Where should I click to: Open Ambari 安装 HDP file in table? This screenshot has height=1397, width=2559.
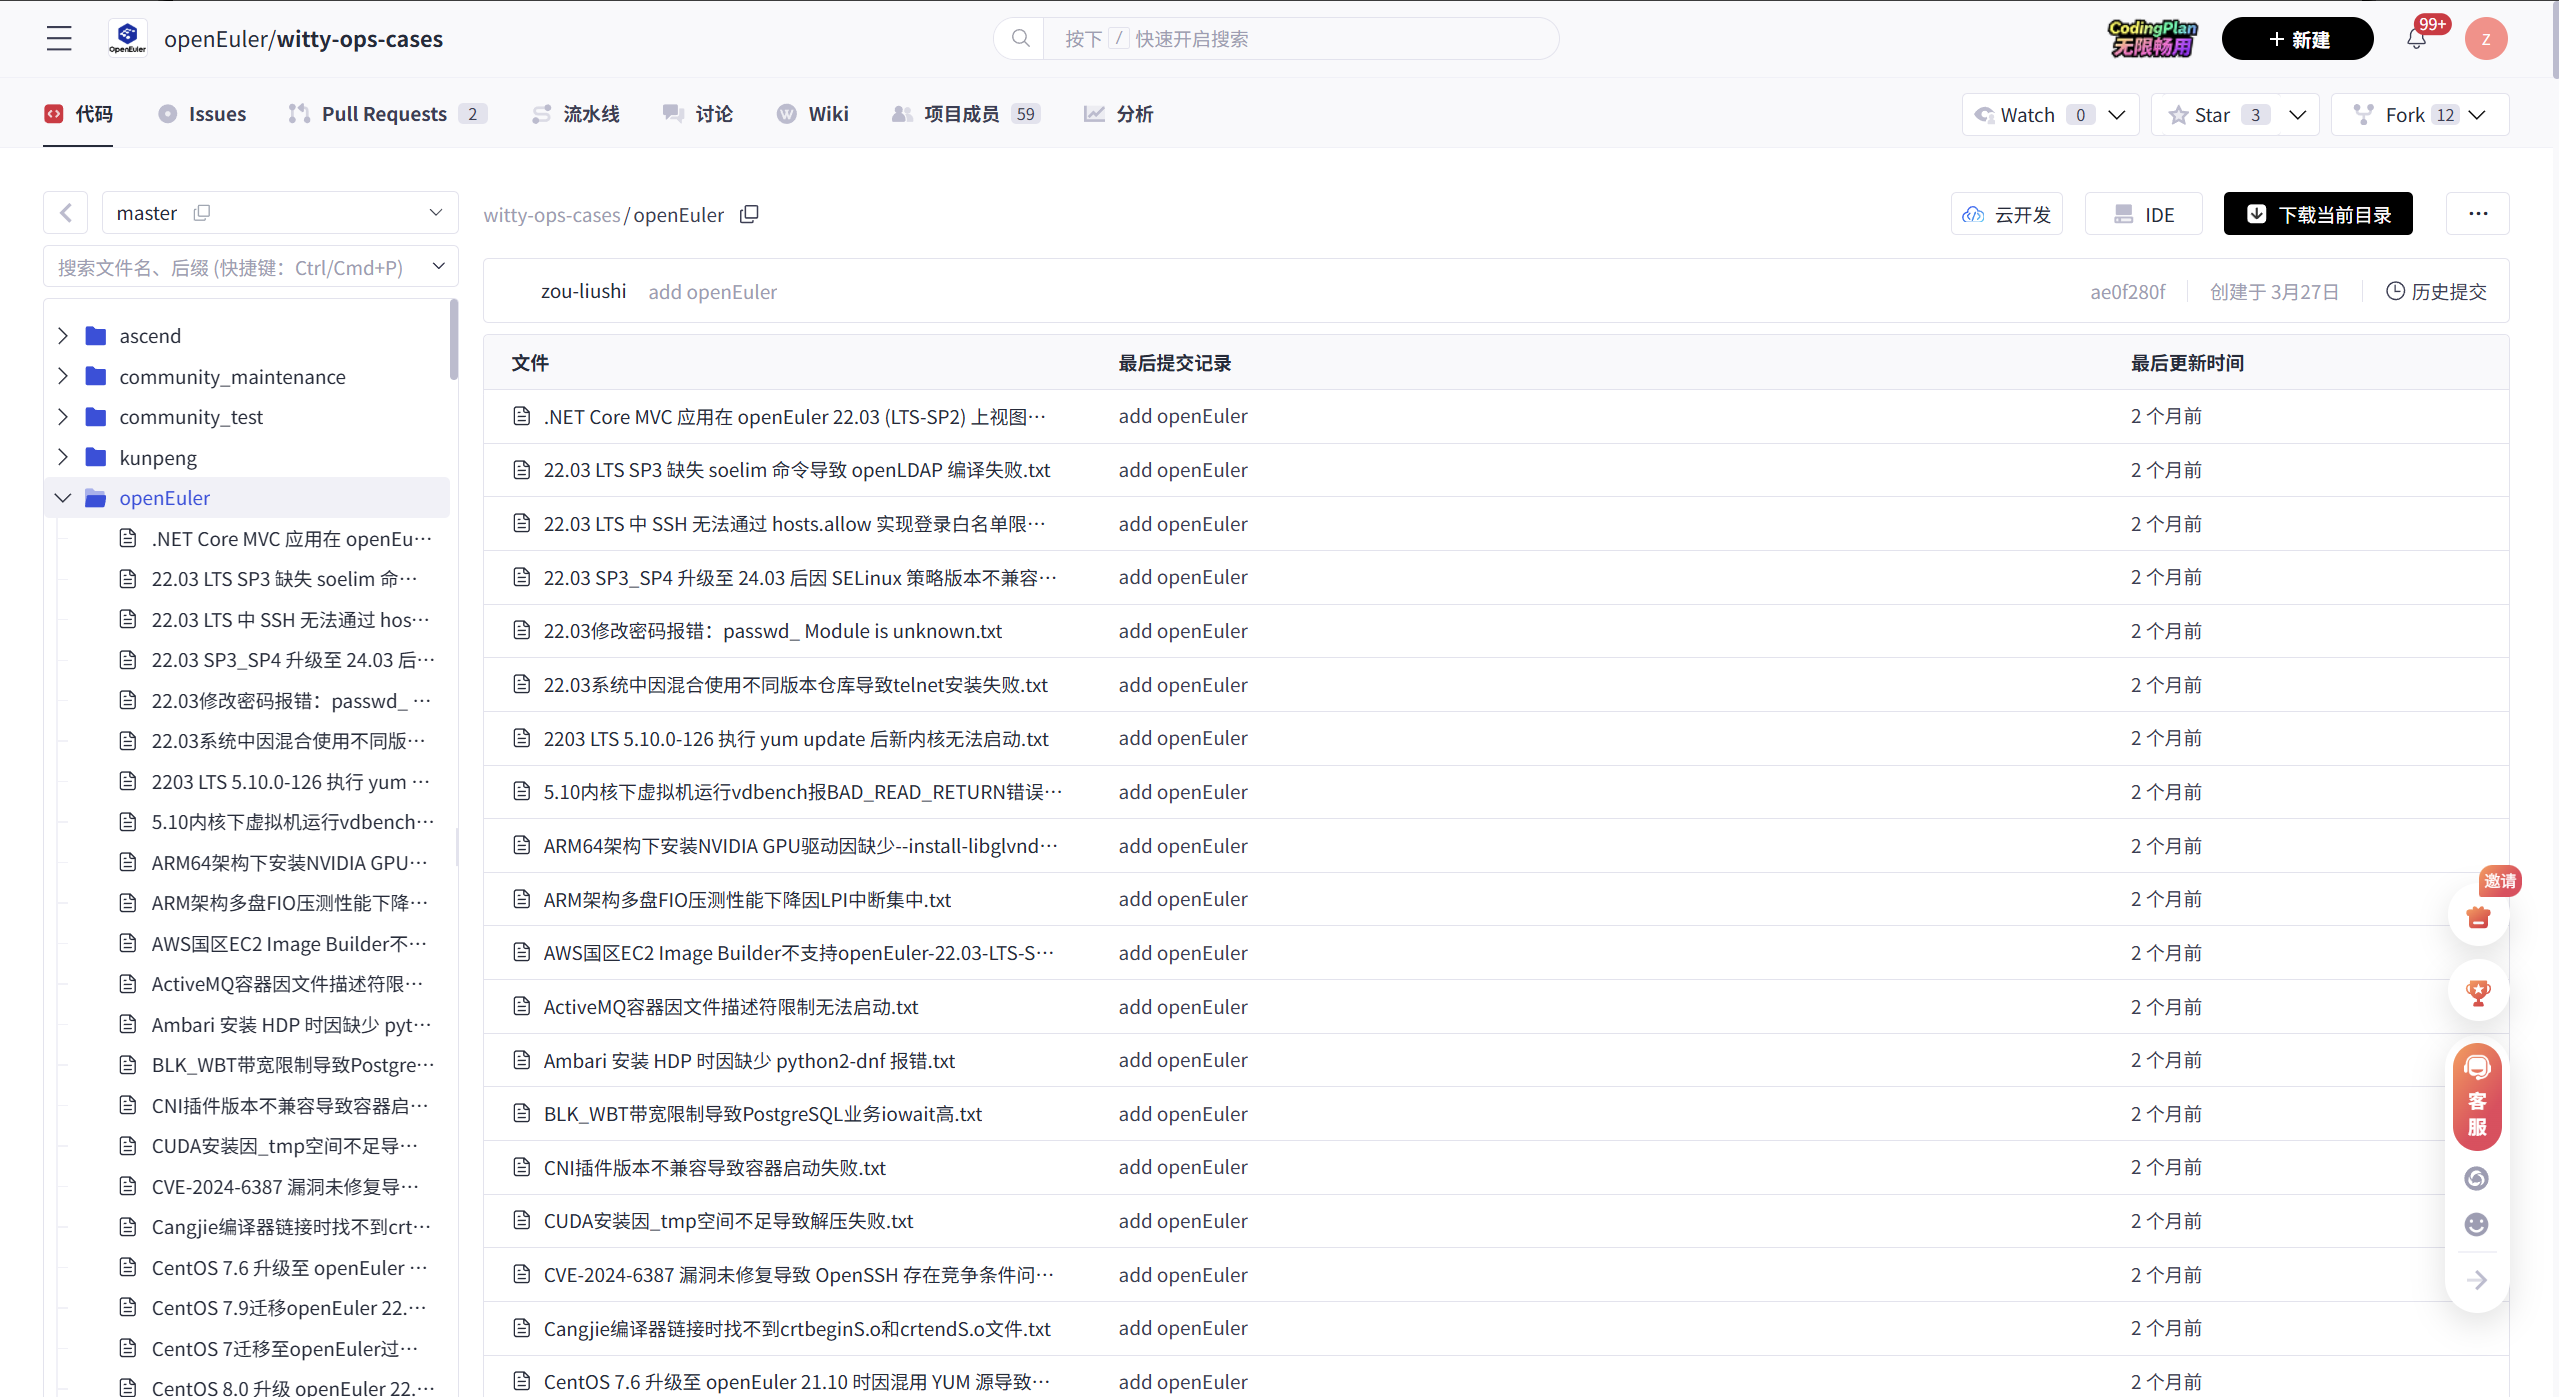click(749, 1060)
